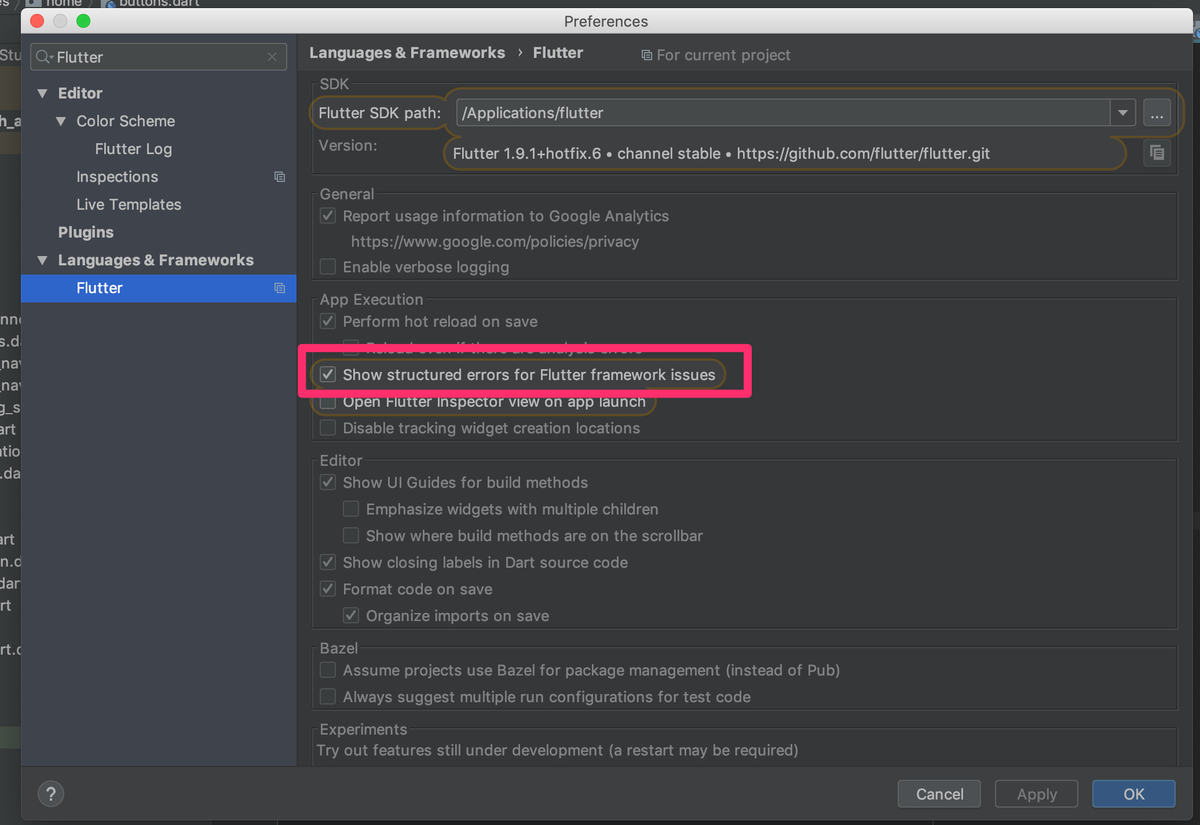
Task: Focus the settings search box containing Flutter
Action: [160, 57]
